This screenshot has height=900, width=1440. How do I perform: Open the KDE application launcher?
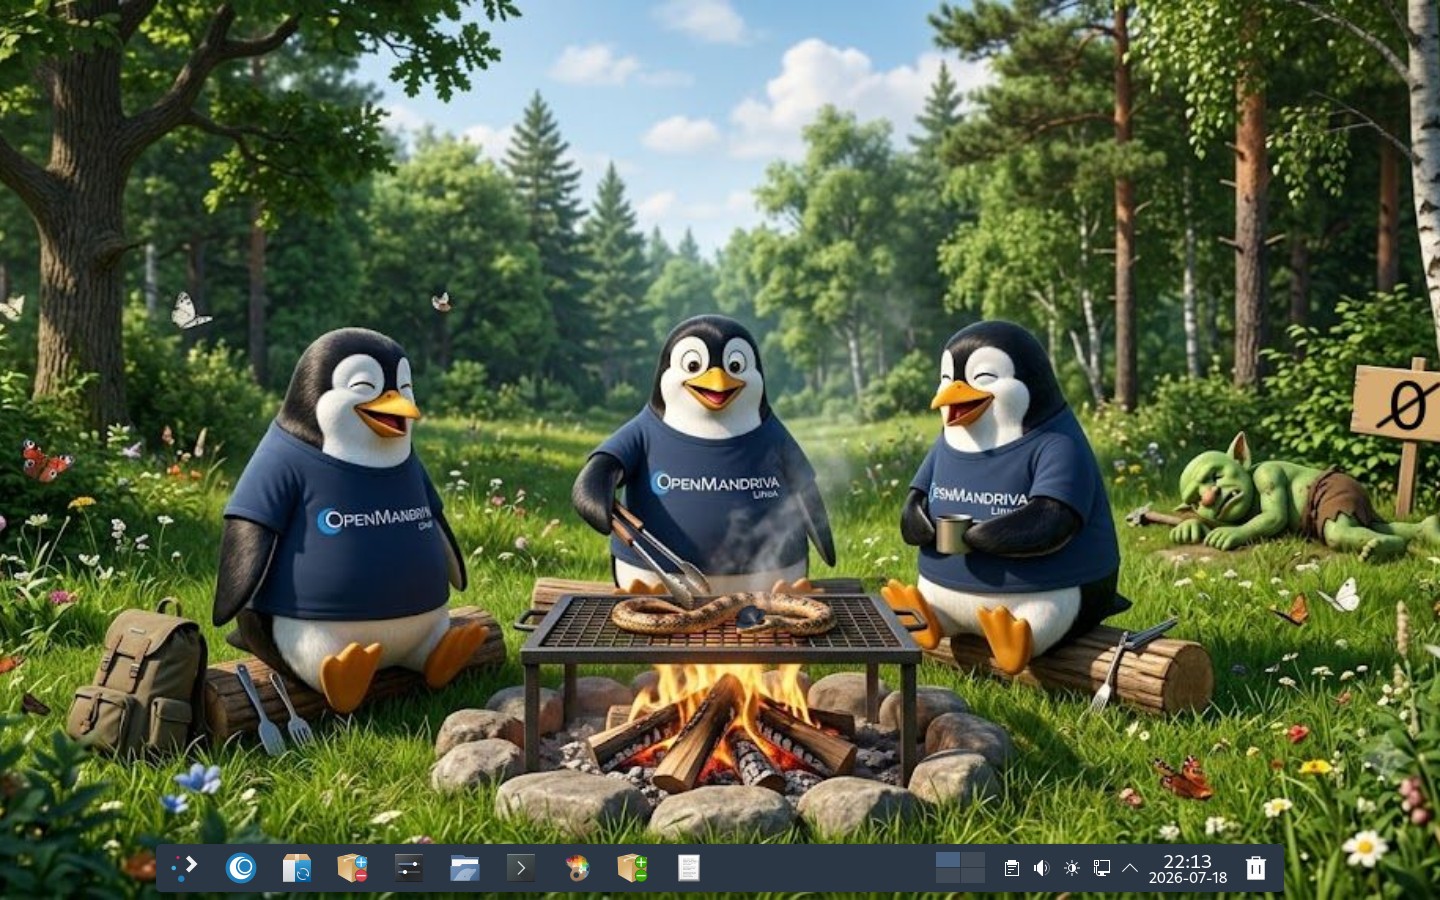click(185, 868)
